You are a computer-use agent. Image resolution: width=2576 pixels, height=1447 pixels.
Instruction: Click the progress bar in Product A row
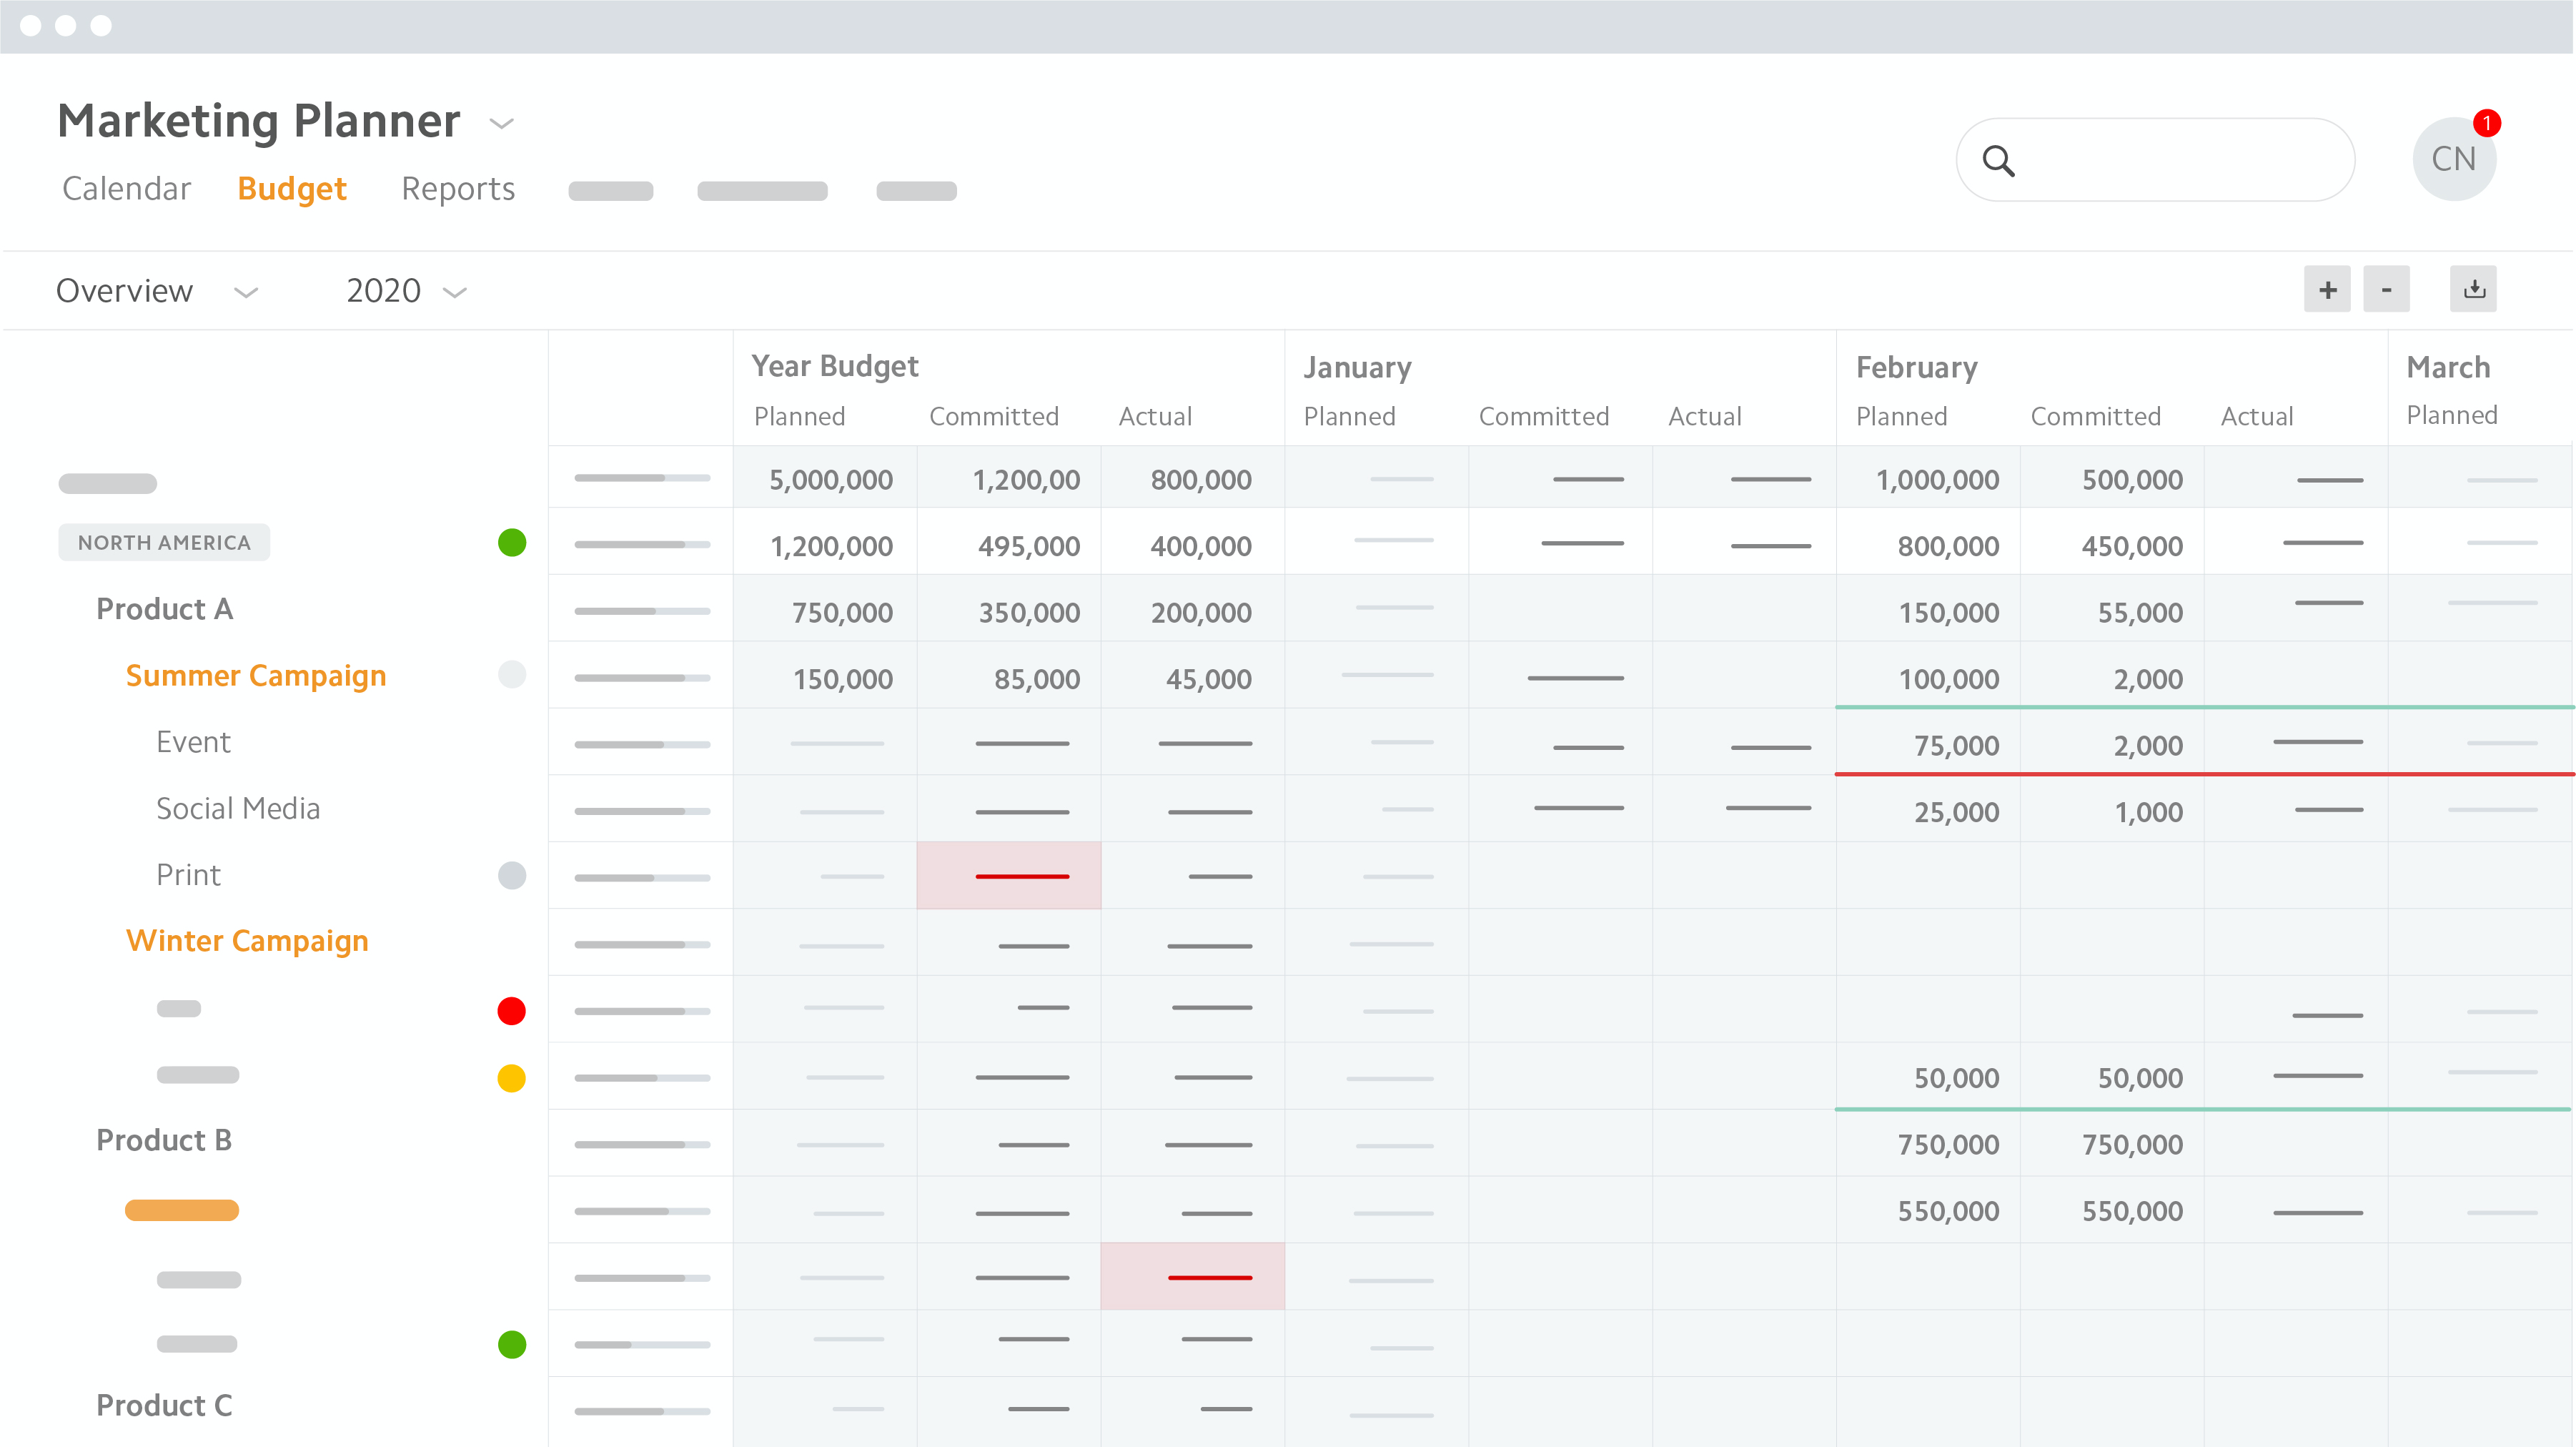click(x=642, y=611)
